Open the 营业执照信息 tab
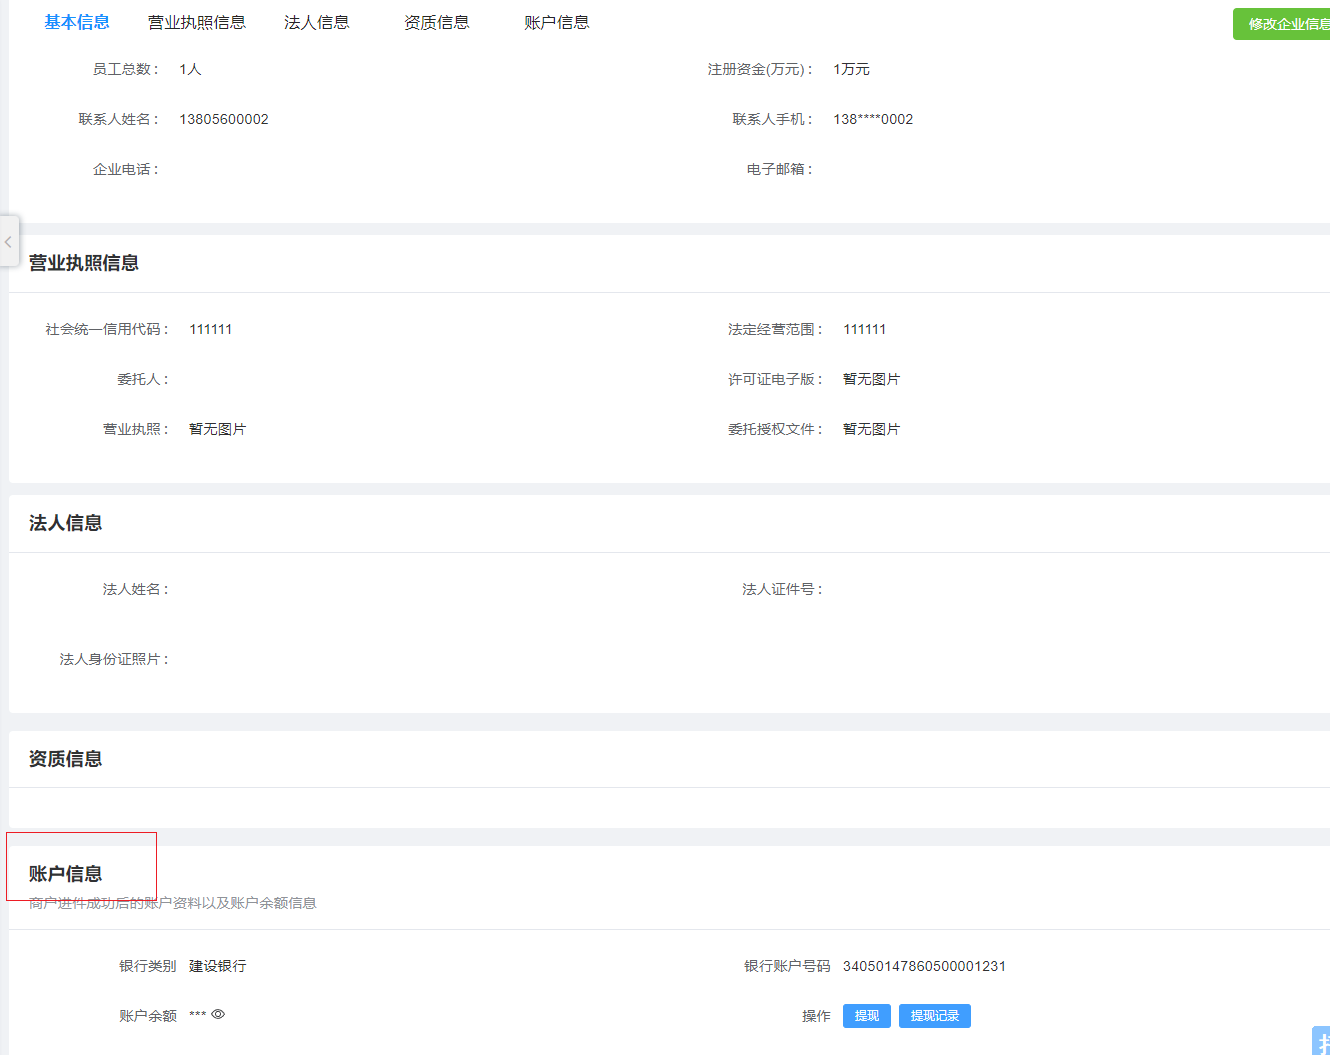 (x=196, y=22)
